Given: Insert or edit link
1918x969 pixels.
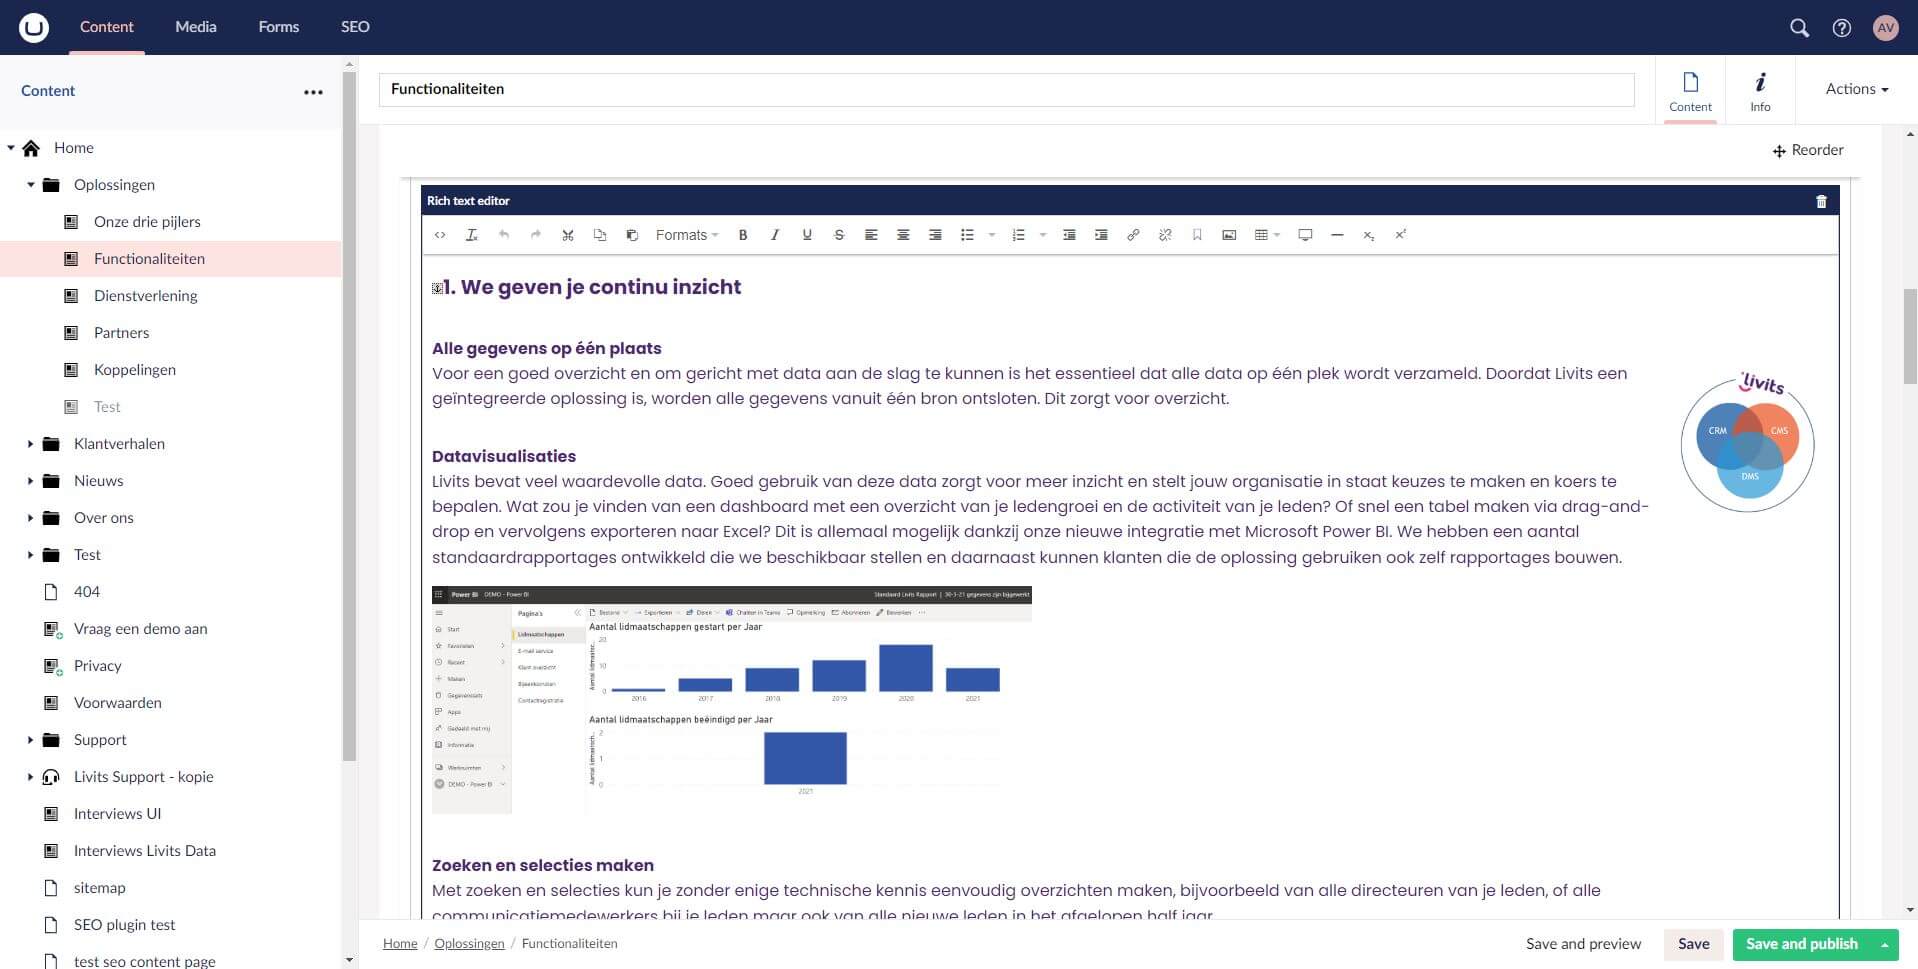Looking at the screenshot, I should [x=1133, y=235].
